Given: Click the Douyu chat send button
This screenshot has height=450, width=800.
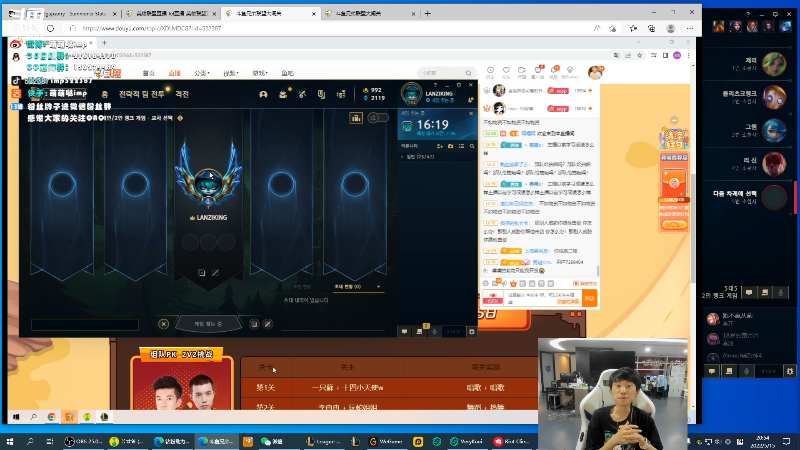Looking at the screenshot, I should pyautogui.click(x=590, y=298).
